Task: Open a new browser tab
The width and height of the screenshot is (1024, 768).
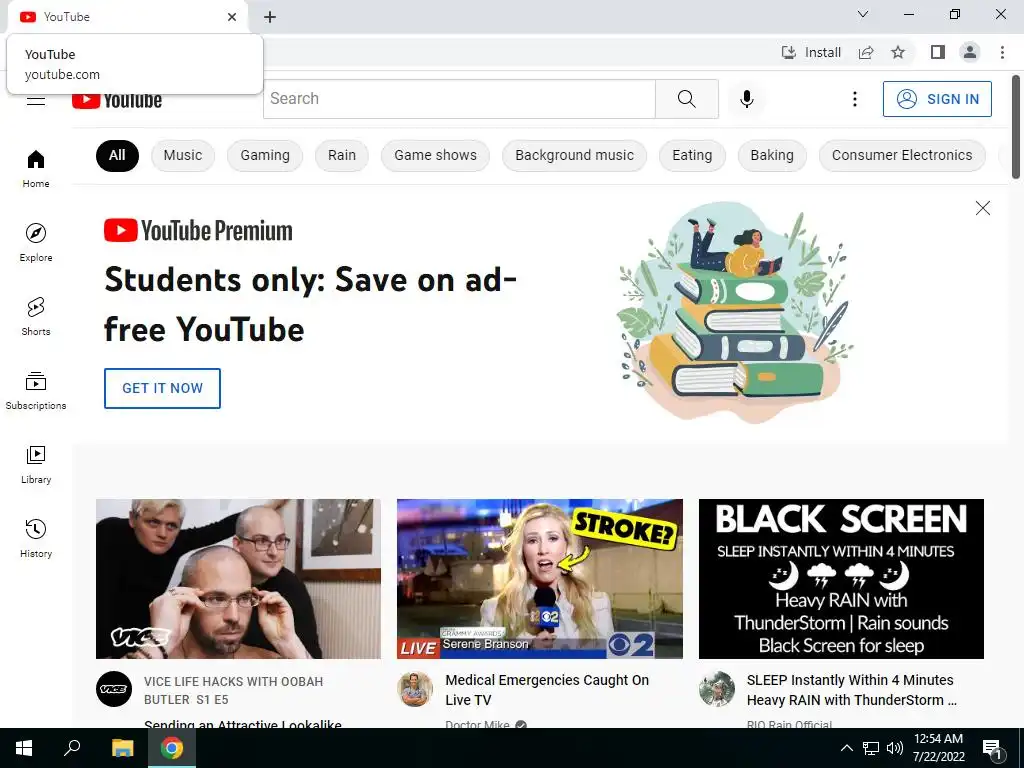Action: pyautogui.click(x=270, y=17)
